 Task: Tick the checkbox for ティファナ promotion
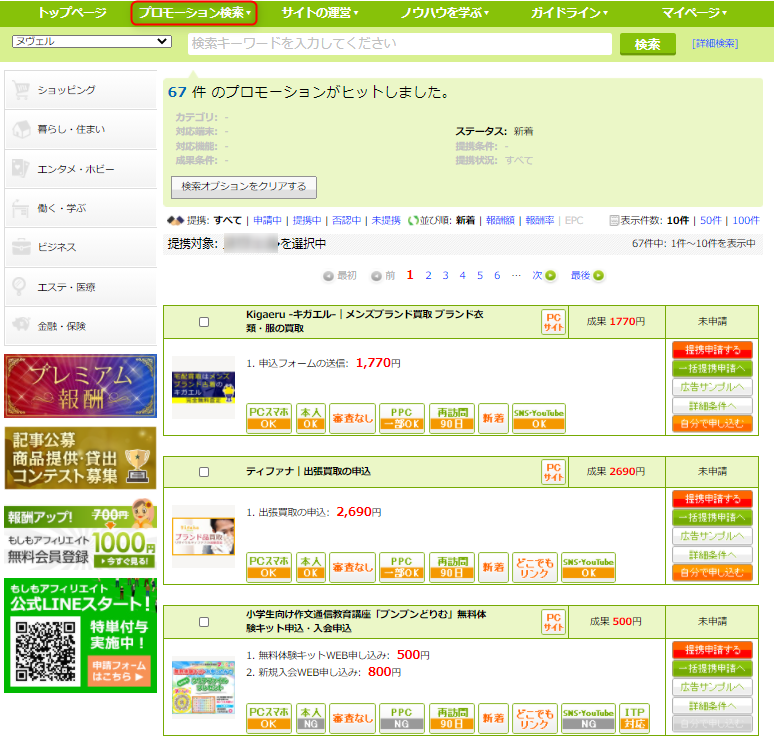204,472
